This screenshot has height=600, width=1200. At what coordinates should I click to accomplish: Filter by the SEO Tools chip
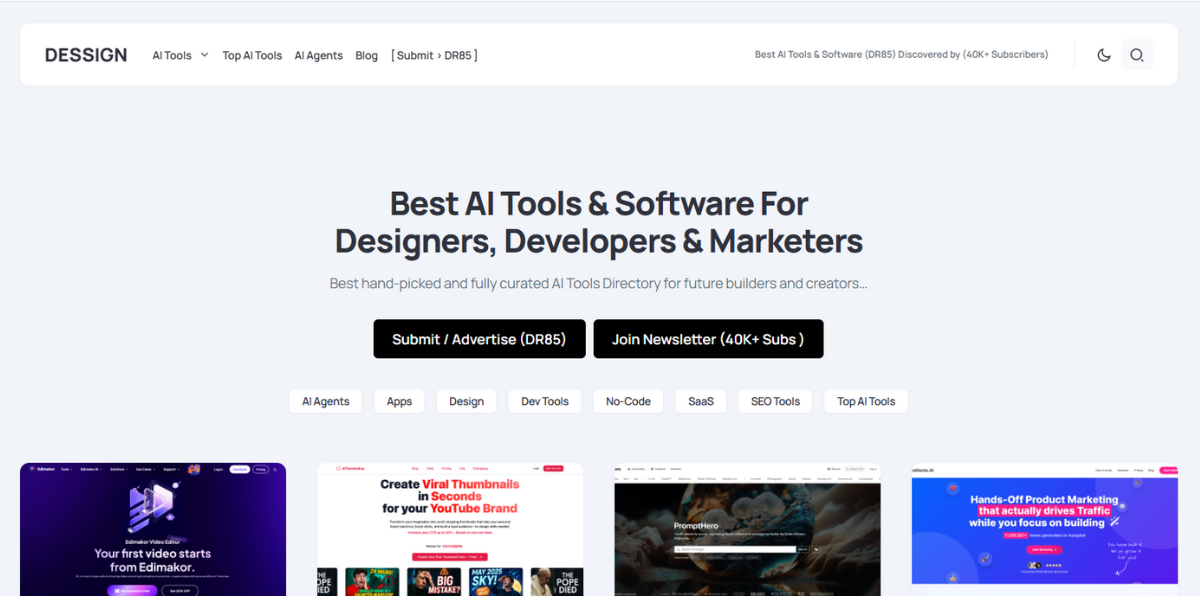click(x=775, y=401)
